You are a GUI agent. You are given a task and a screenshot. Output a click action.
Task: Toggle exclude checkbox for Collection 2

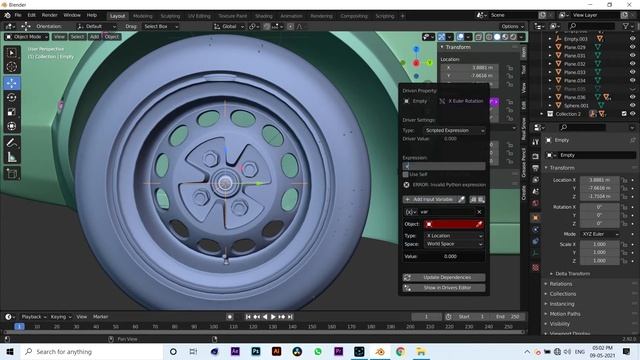pyautogui.click(x=624, y=114)
